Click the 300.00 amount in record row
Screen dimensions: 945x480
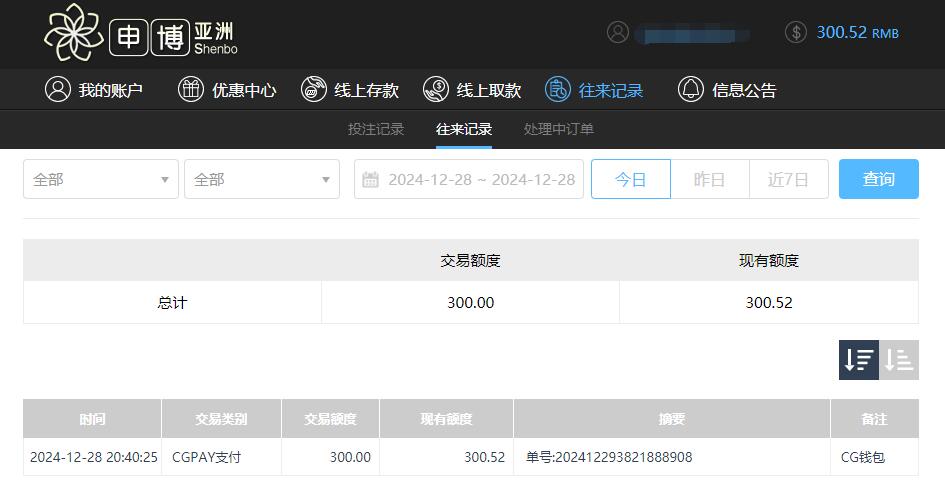click(x=350, y=457)
